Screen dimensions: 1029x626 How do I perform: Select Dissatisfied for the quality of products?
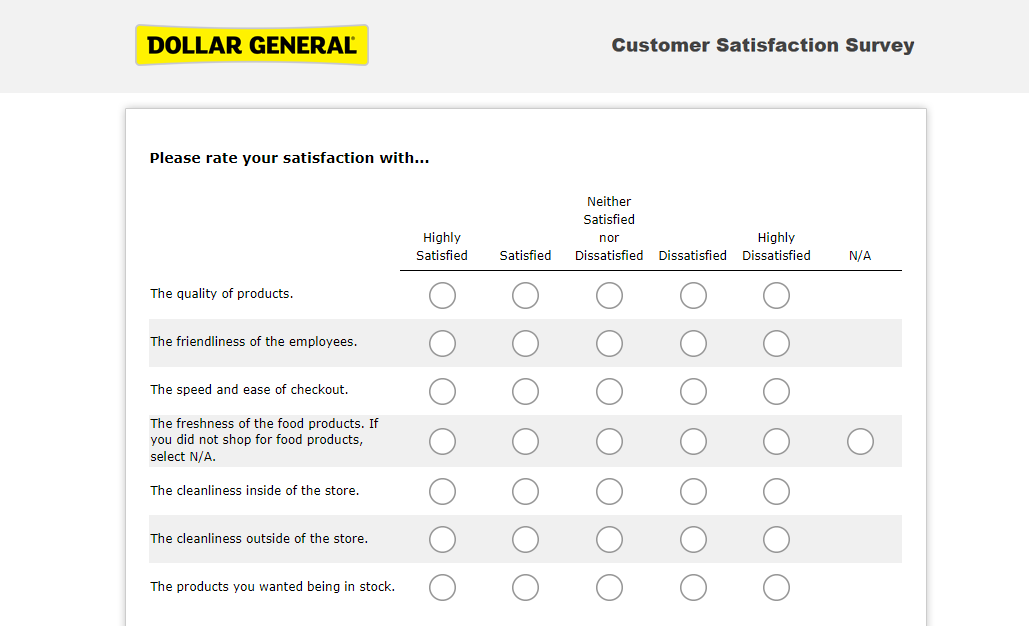coord(693,295)
